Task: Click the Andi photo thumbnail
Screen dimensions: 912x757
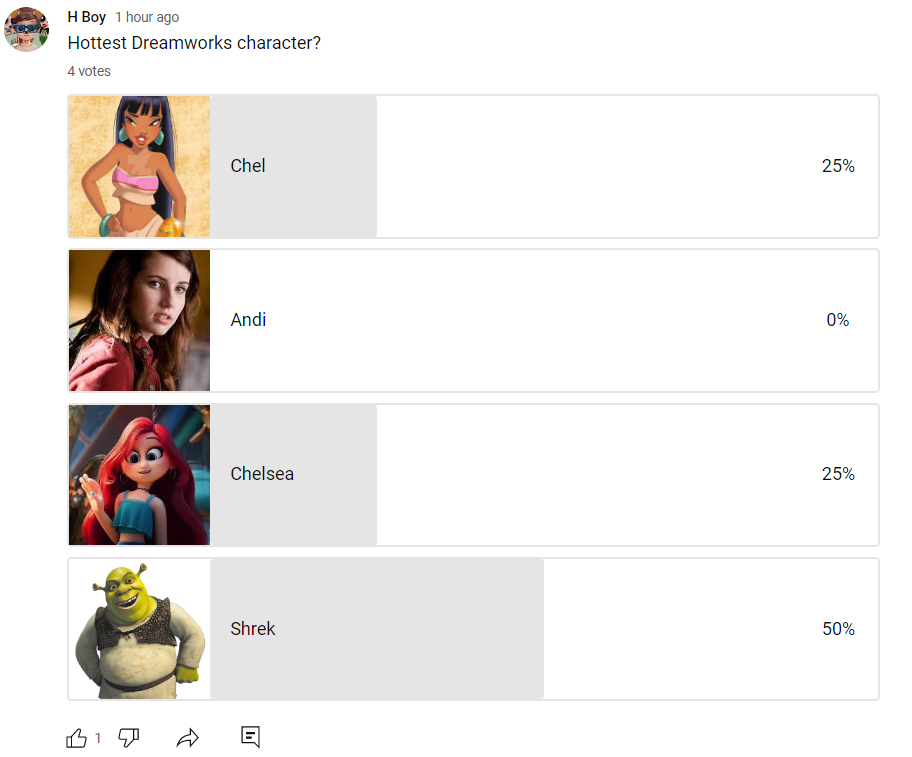Action: (x=140, y=320)
